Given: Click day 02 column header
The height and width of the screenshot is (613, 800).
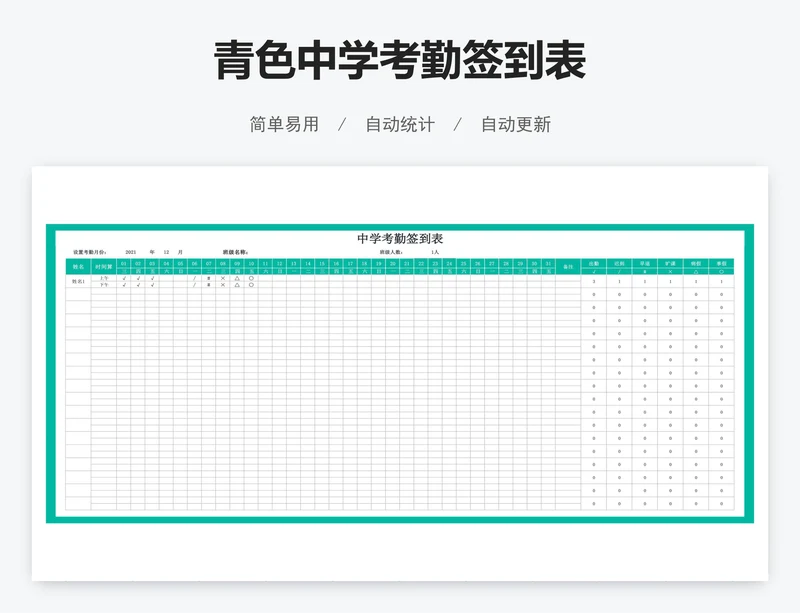Looking at the screenshot, I should (x=138, y=263).
